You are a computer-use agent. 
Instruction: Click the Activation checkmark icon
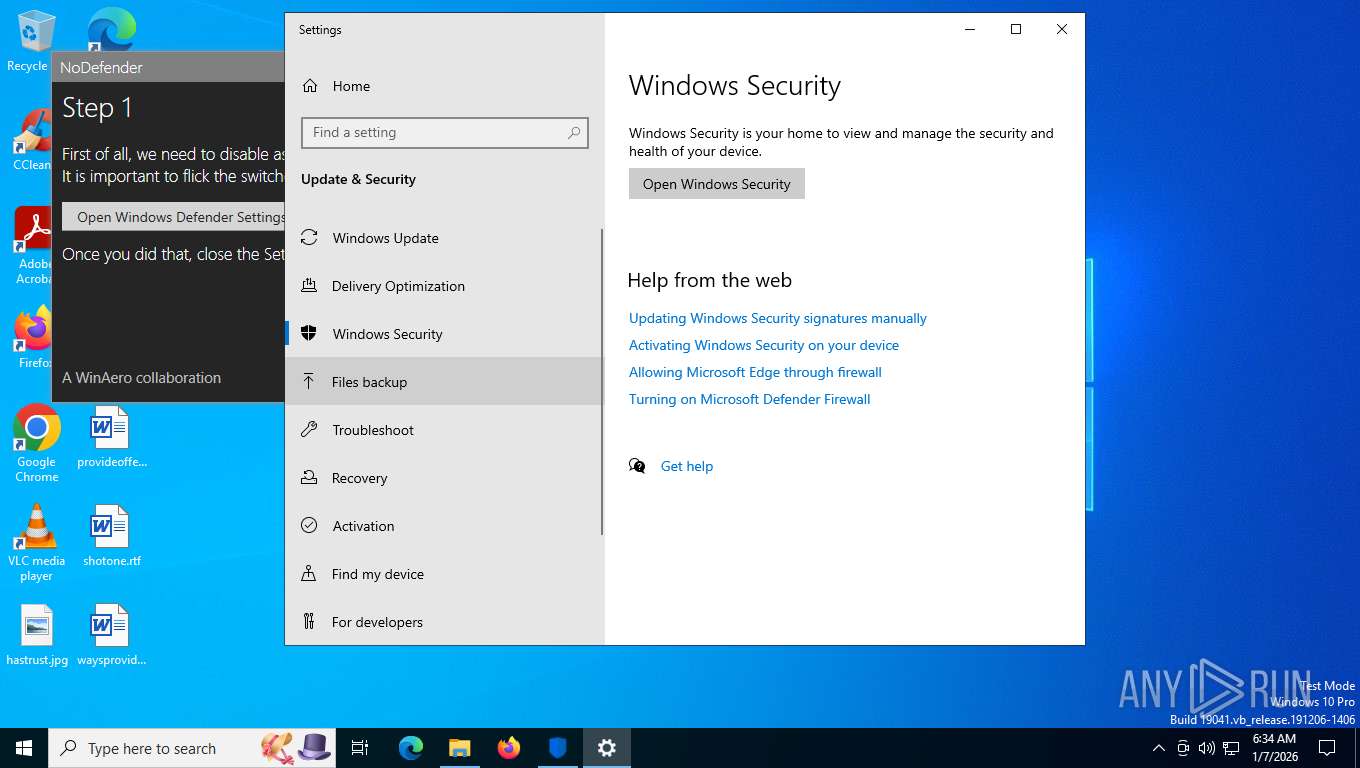coord(309,526)
